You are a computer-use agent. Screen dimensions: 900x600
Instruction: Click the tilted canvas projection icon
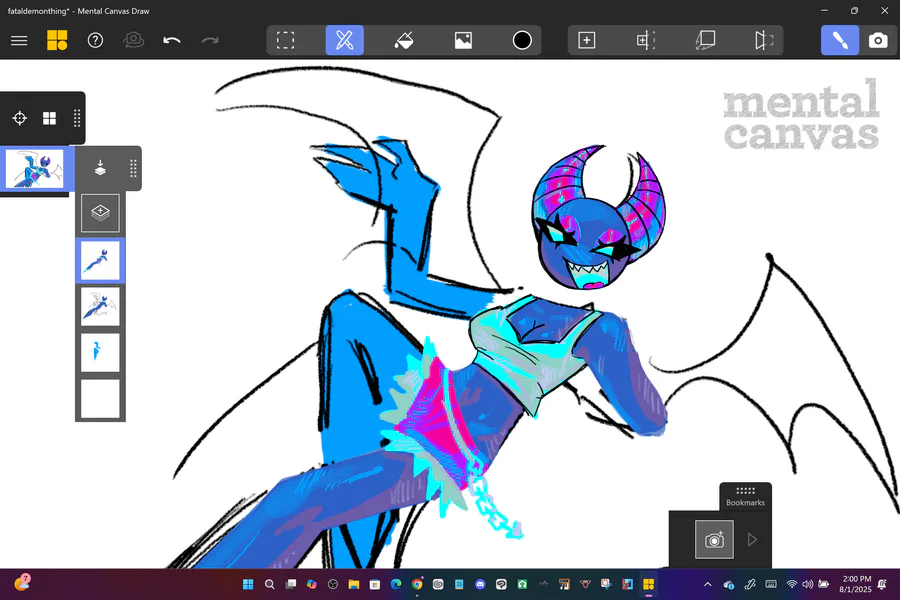(705, 40)
